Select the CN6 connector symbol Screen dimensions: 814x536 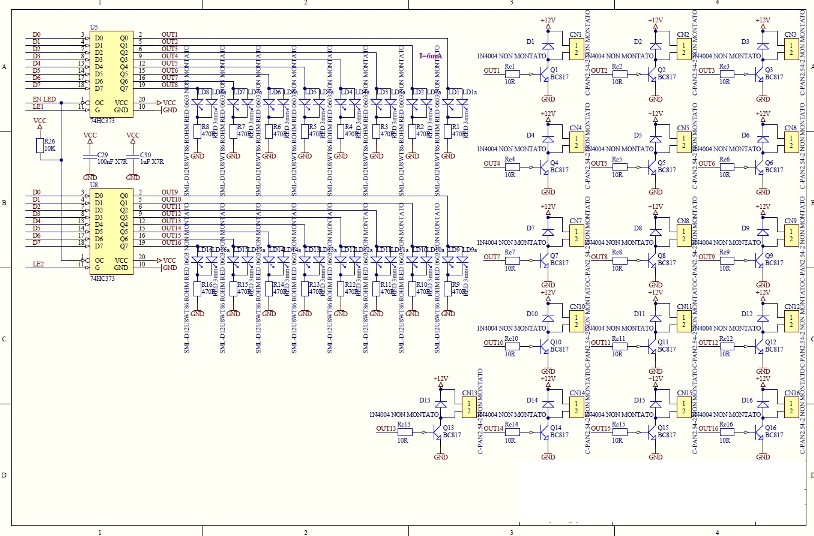pyautogui.click(x=791, y=141)
